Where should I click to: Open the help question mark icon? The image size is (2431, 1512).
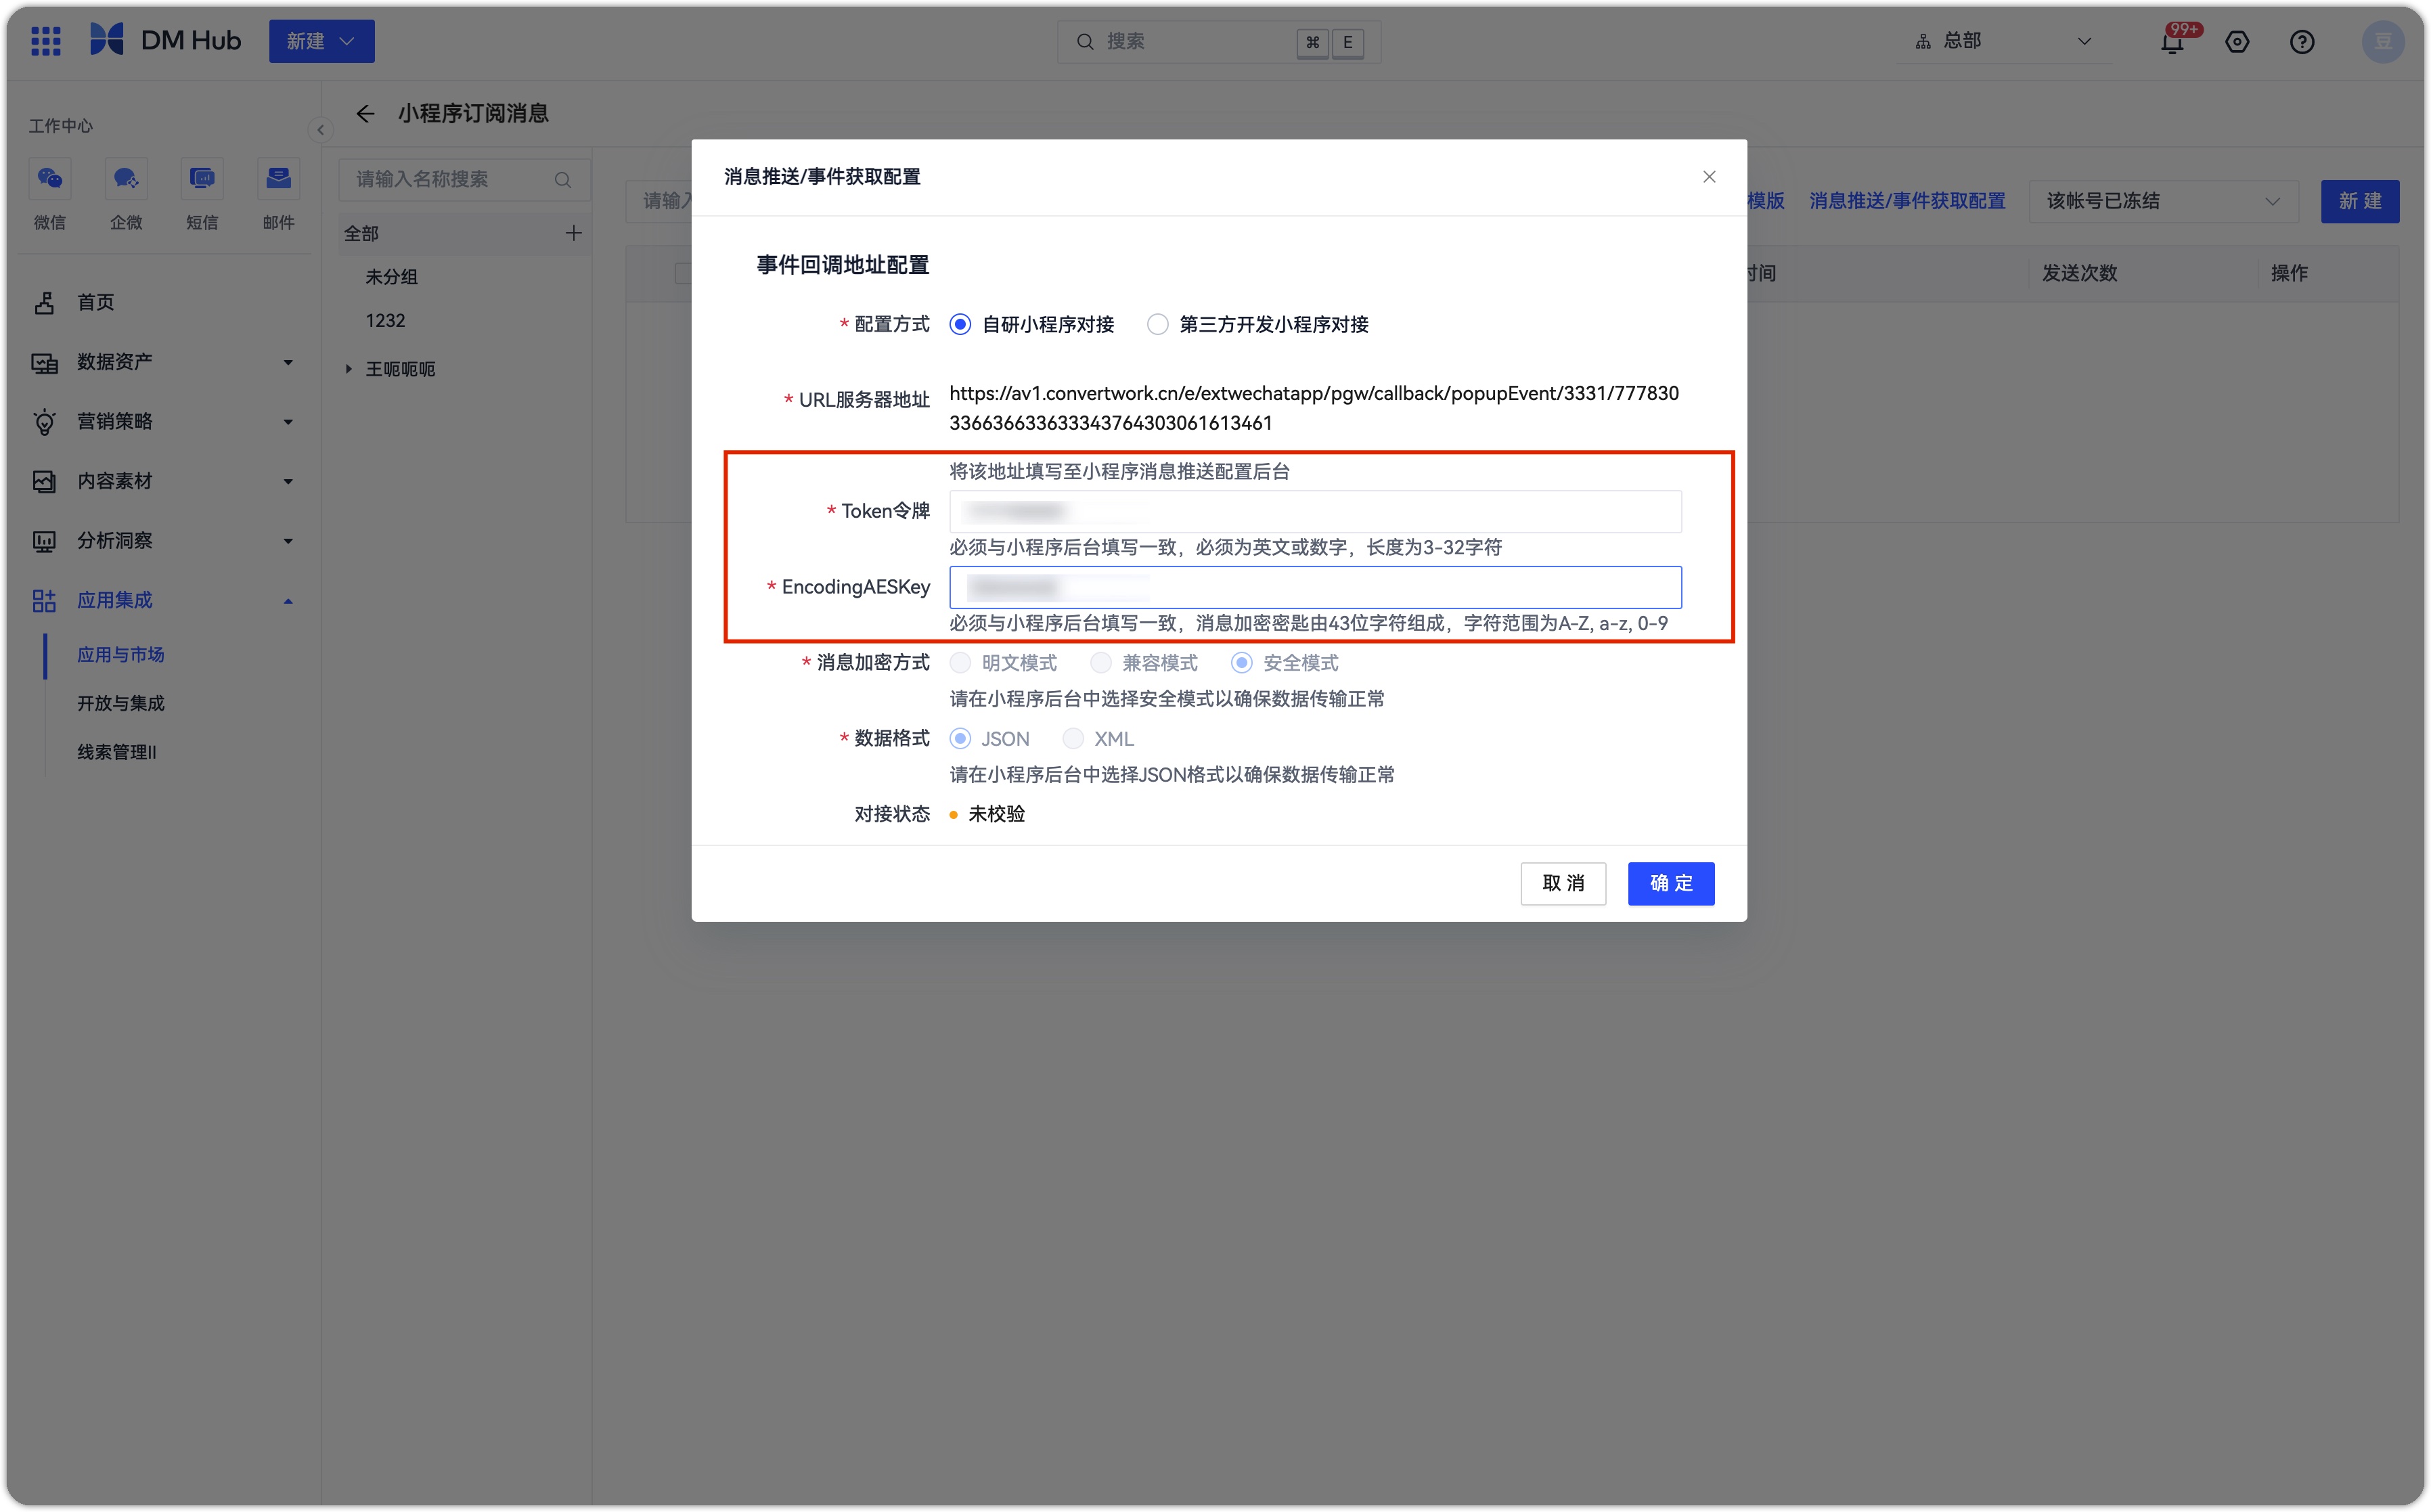coord(2302,41)
